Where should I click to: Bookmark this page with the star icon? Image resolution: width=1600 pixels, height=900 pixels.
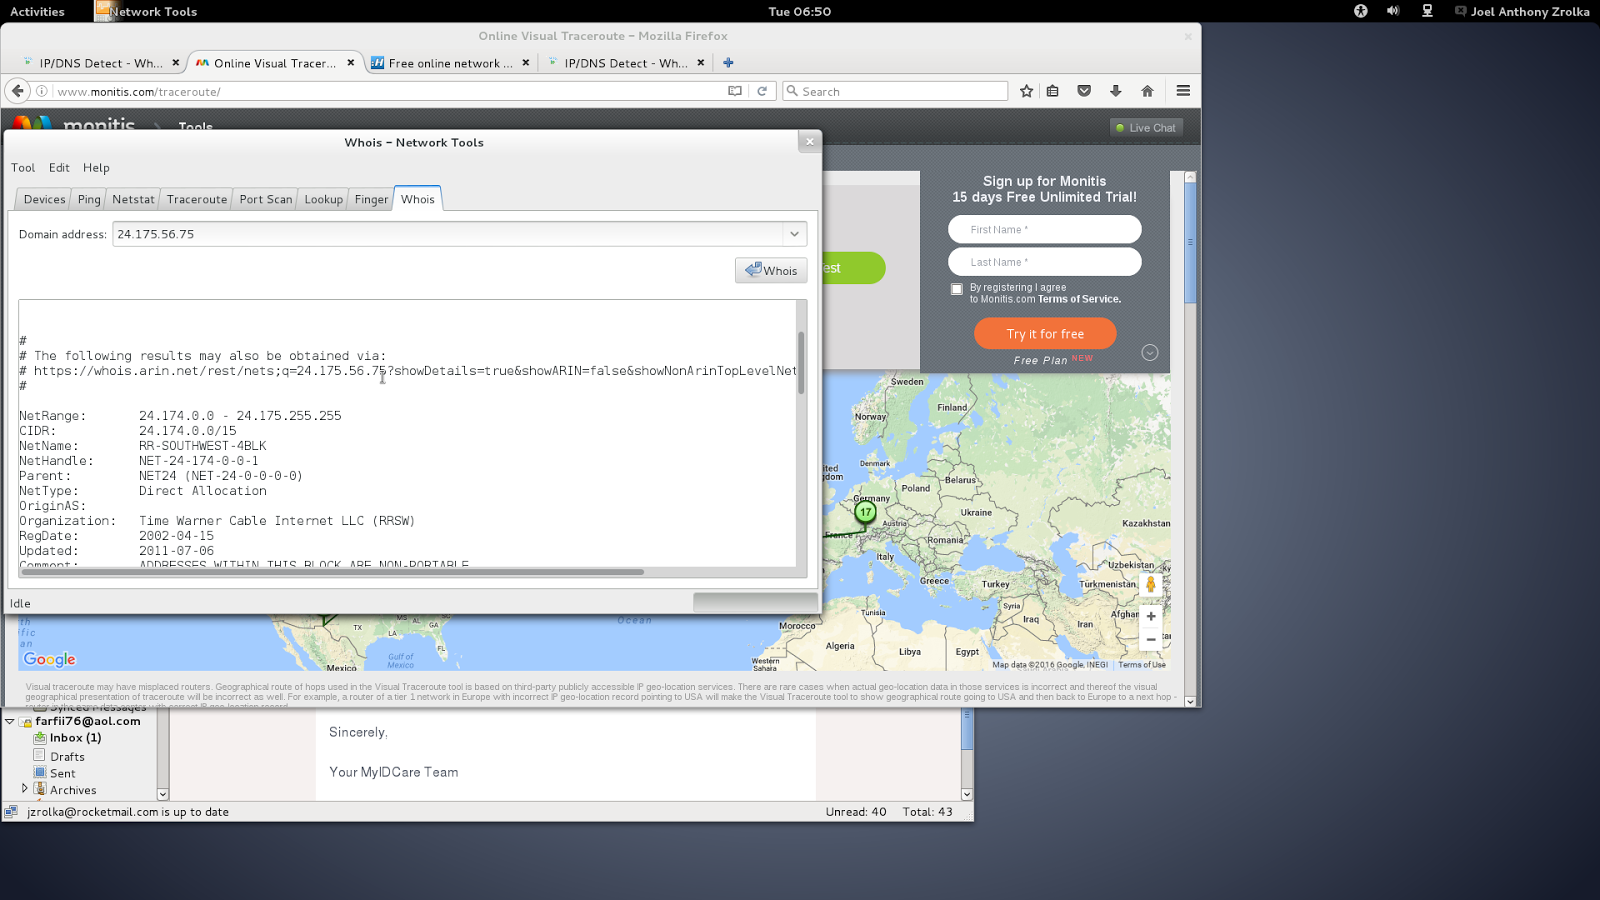[x=1026, y=91]
